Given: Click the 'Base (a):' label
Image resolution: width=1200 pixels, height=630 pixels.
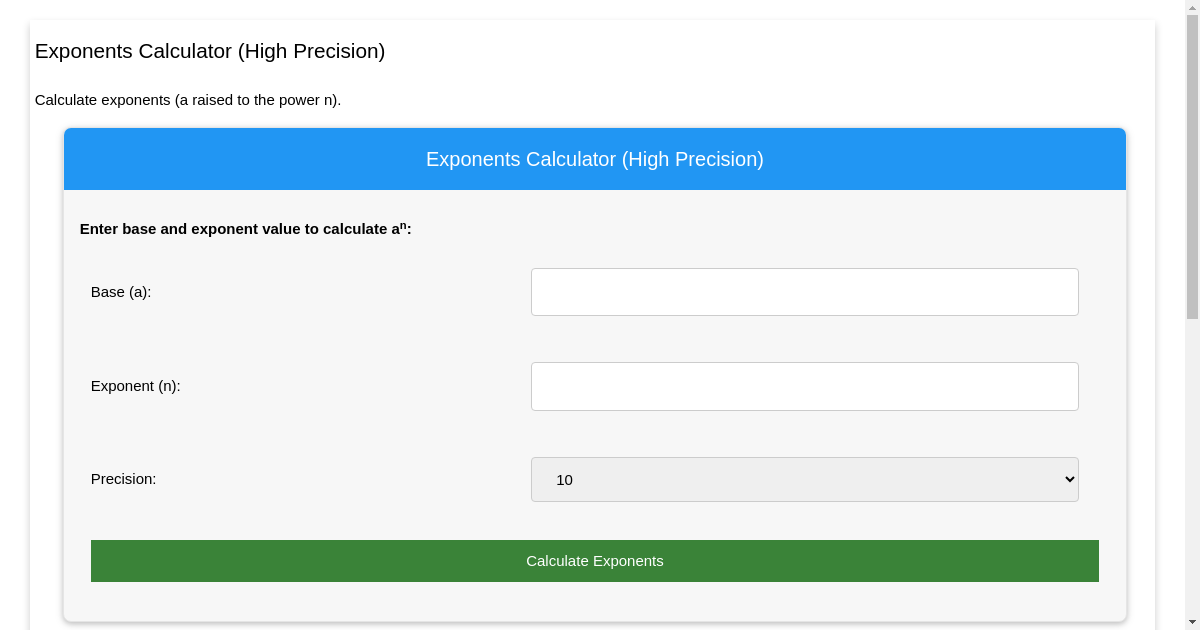Looking at the screenshot, I should tap(120, 292).
